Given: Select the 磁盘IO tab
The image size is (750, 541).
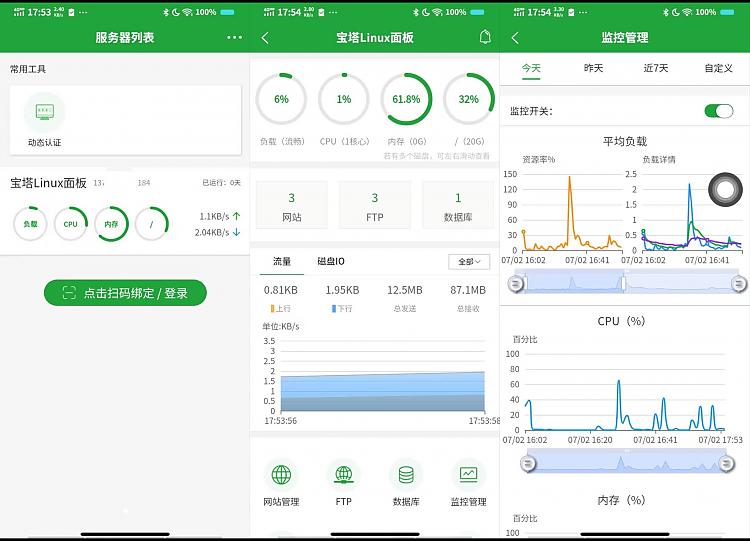Looking at the screenshot, I should click(331, 261).
